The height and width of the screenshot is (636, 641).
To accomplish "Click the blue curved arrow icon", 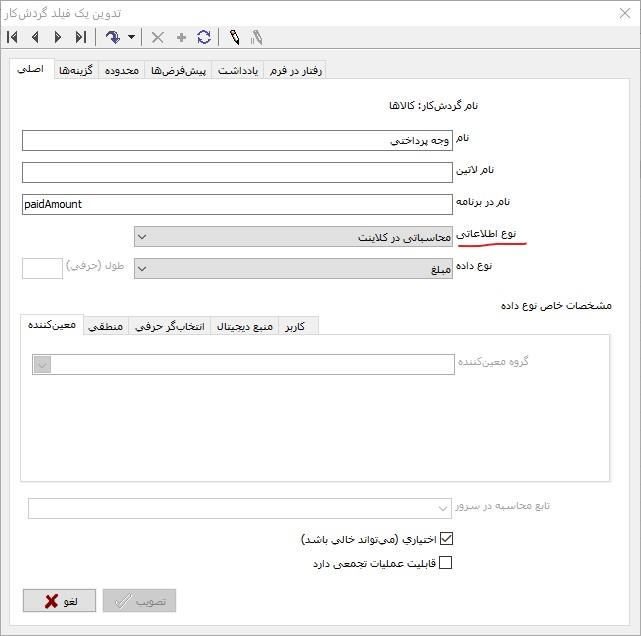I will pos(113,38).
